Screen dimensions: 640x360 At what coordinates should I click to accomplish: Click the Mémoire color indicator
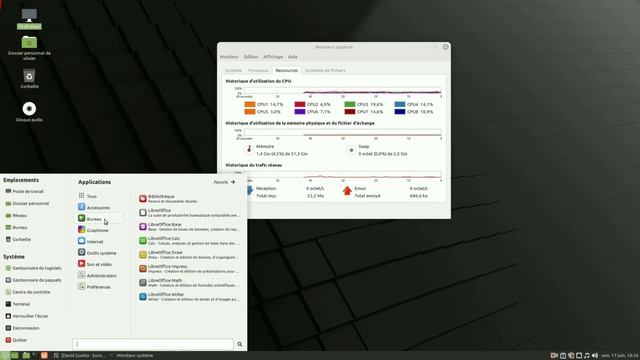249,150
